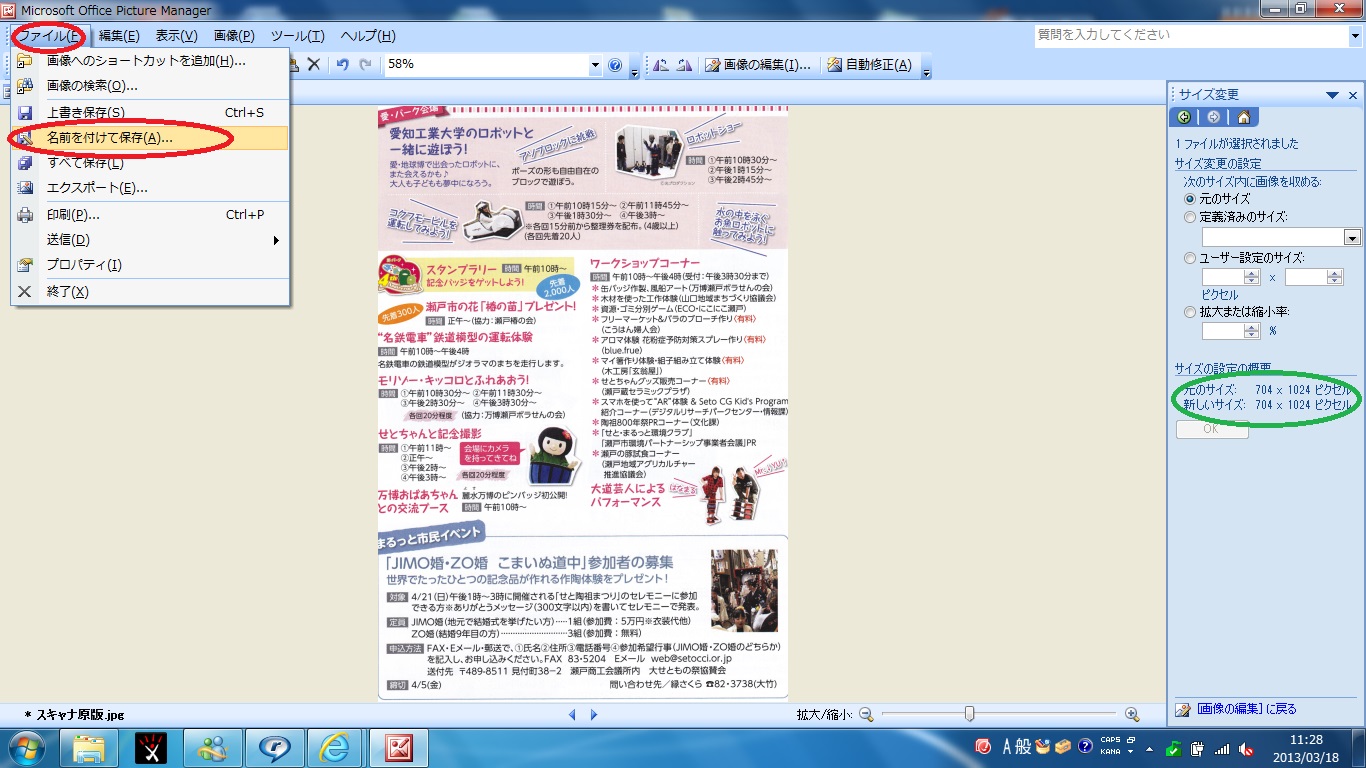
Task: Open Windows Live Messenger taskbar icon
Action: (x=213, y=748)
